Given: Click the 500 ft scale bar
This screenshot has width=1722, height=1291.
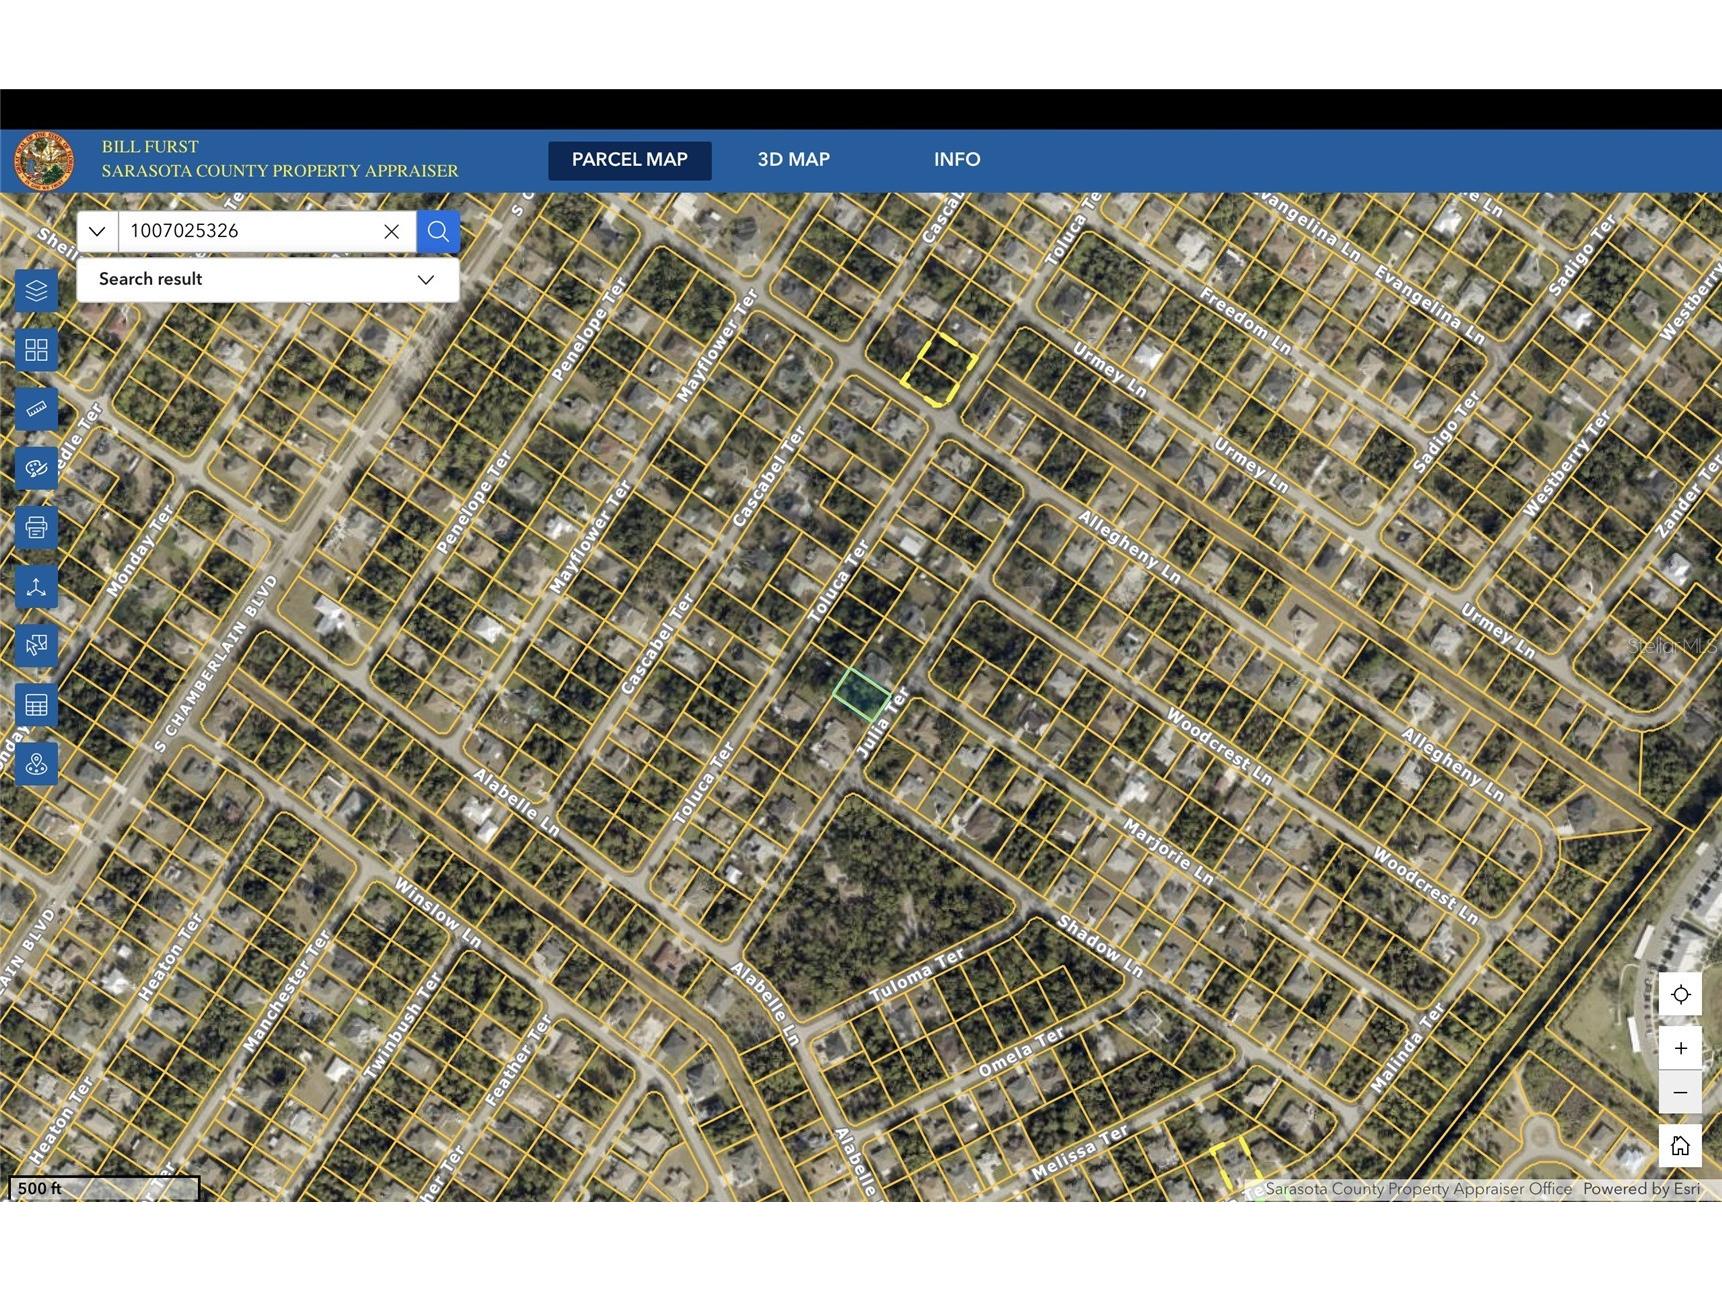Looking at the screenshot, I should click(104, 1188).
